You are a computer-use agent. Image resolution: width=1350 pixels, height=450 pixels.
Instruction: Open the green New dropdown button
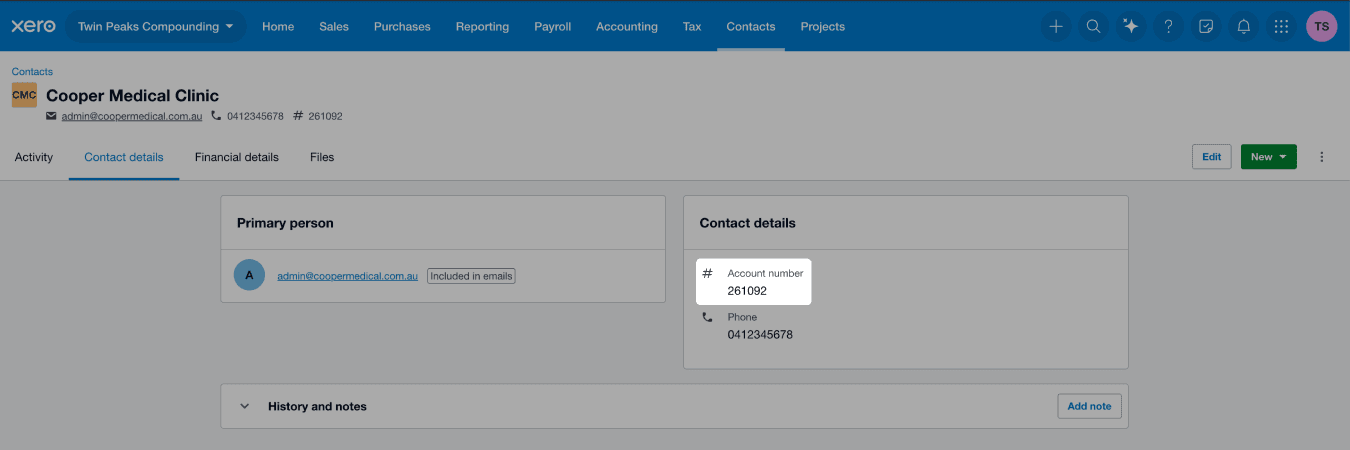[x=1268, y=157]
